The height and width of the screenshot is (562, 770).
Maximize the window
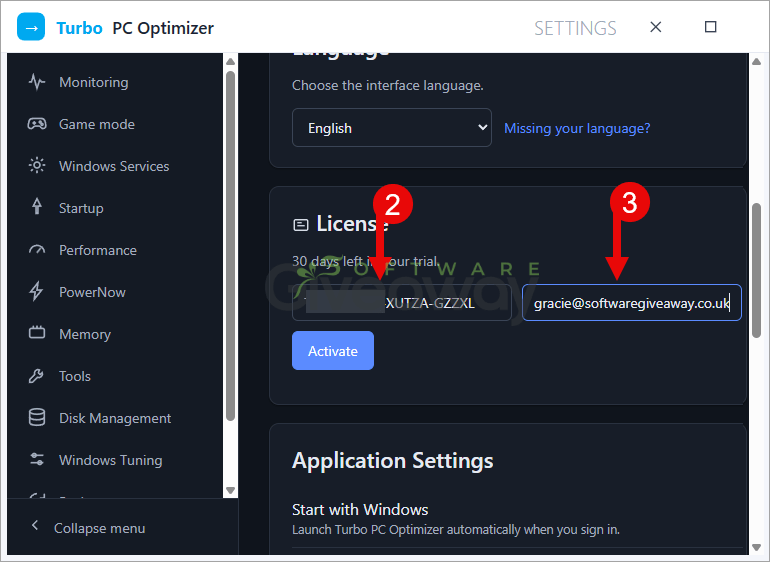coord(711,27)
